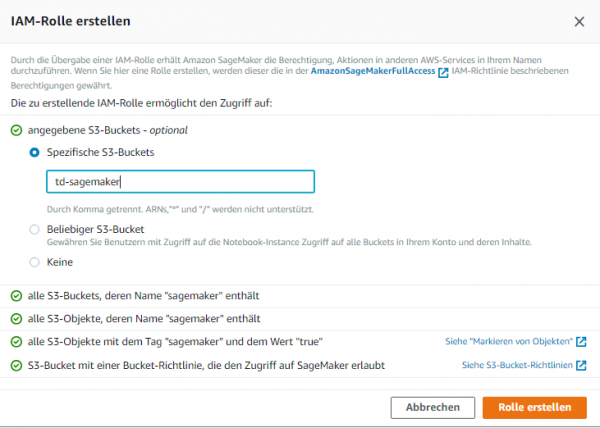Click the td-sagemaker bucket name field
The width and height of the screenshot is (600, 428).
point(180,182)
